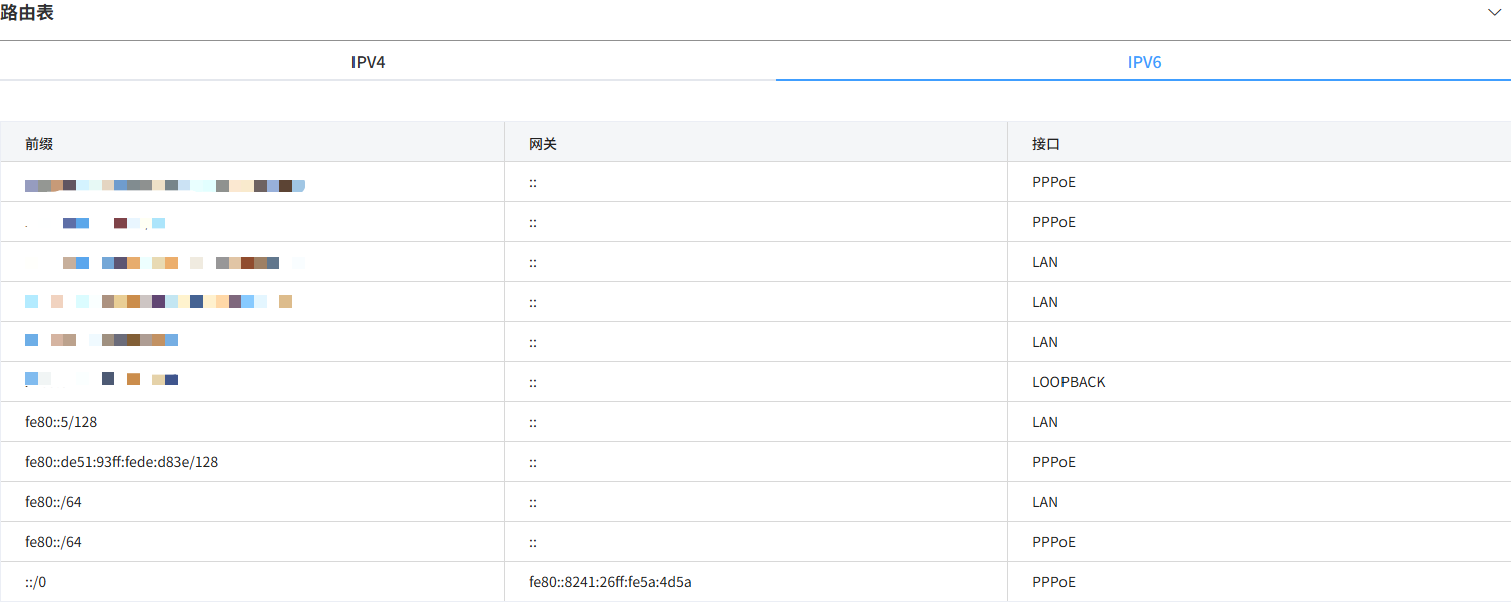Click the redacted prefix in the first row
The width and height of the screenshot is (1511, 603).
[x=165, y=184]
